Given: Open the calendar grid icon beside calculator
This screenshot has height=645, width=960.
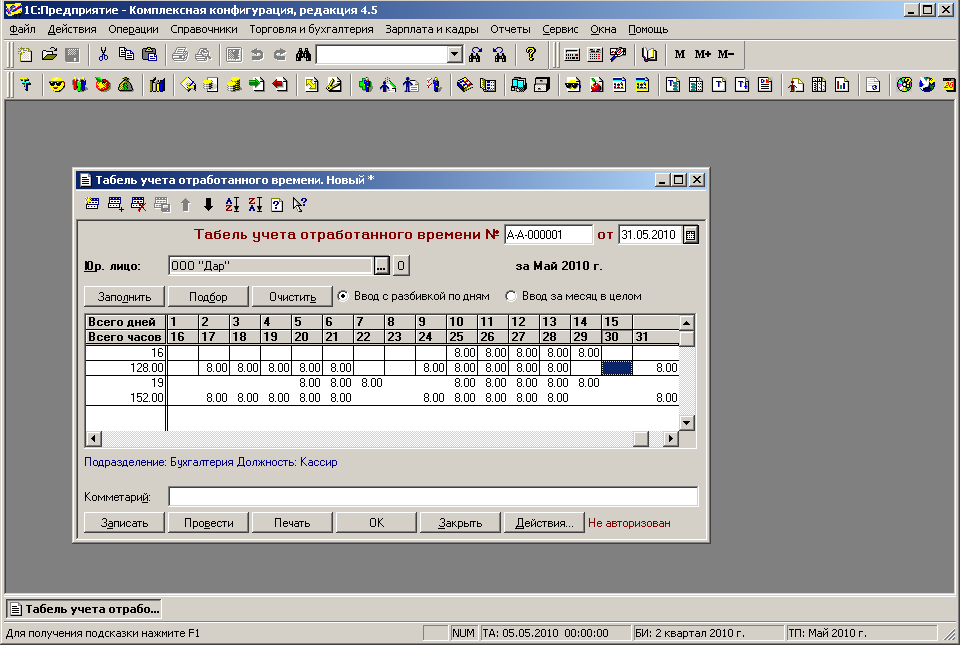Looking at the screenshot, I should click(x=595, y=54).
